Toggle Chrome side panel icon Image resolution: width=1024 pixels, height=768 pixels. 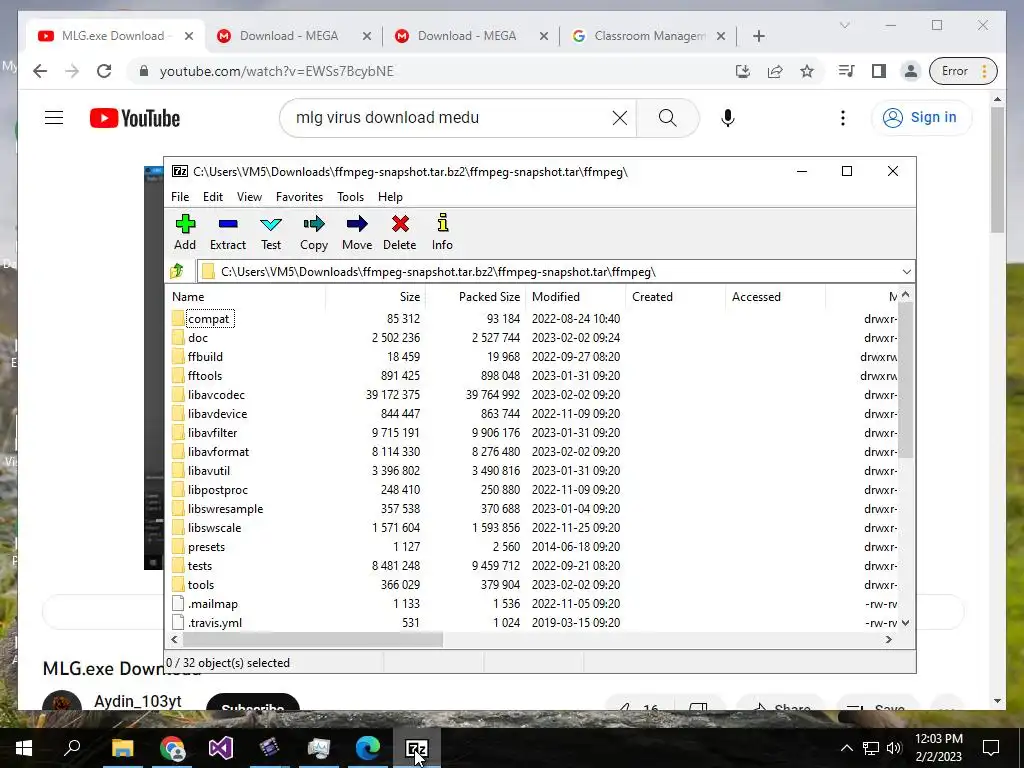point(878,71)
